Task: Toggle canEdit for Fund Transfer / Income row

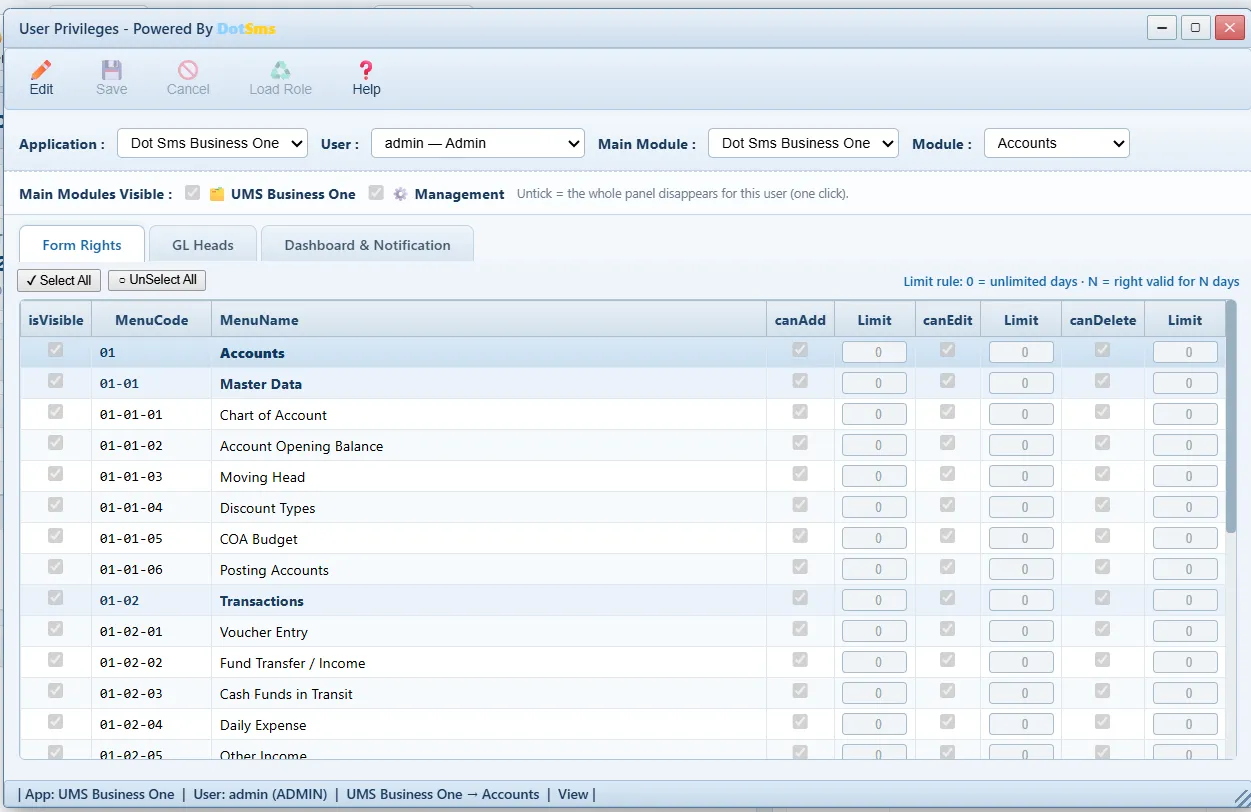Action: click(947, 660)
